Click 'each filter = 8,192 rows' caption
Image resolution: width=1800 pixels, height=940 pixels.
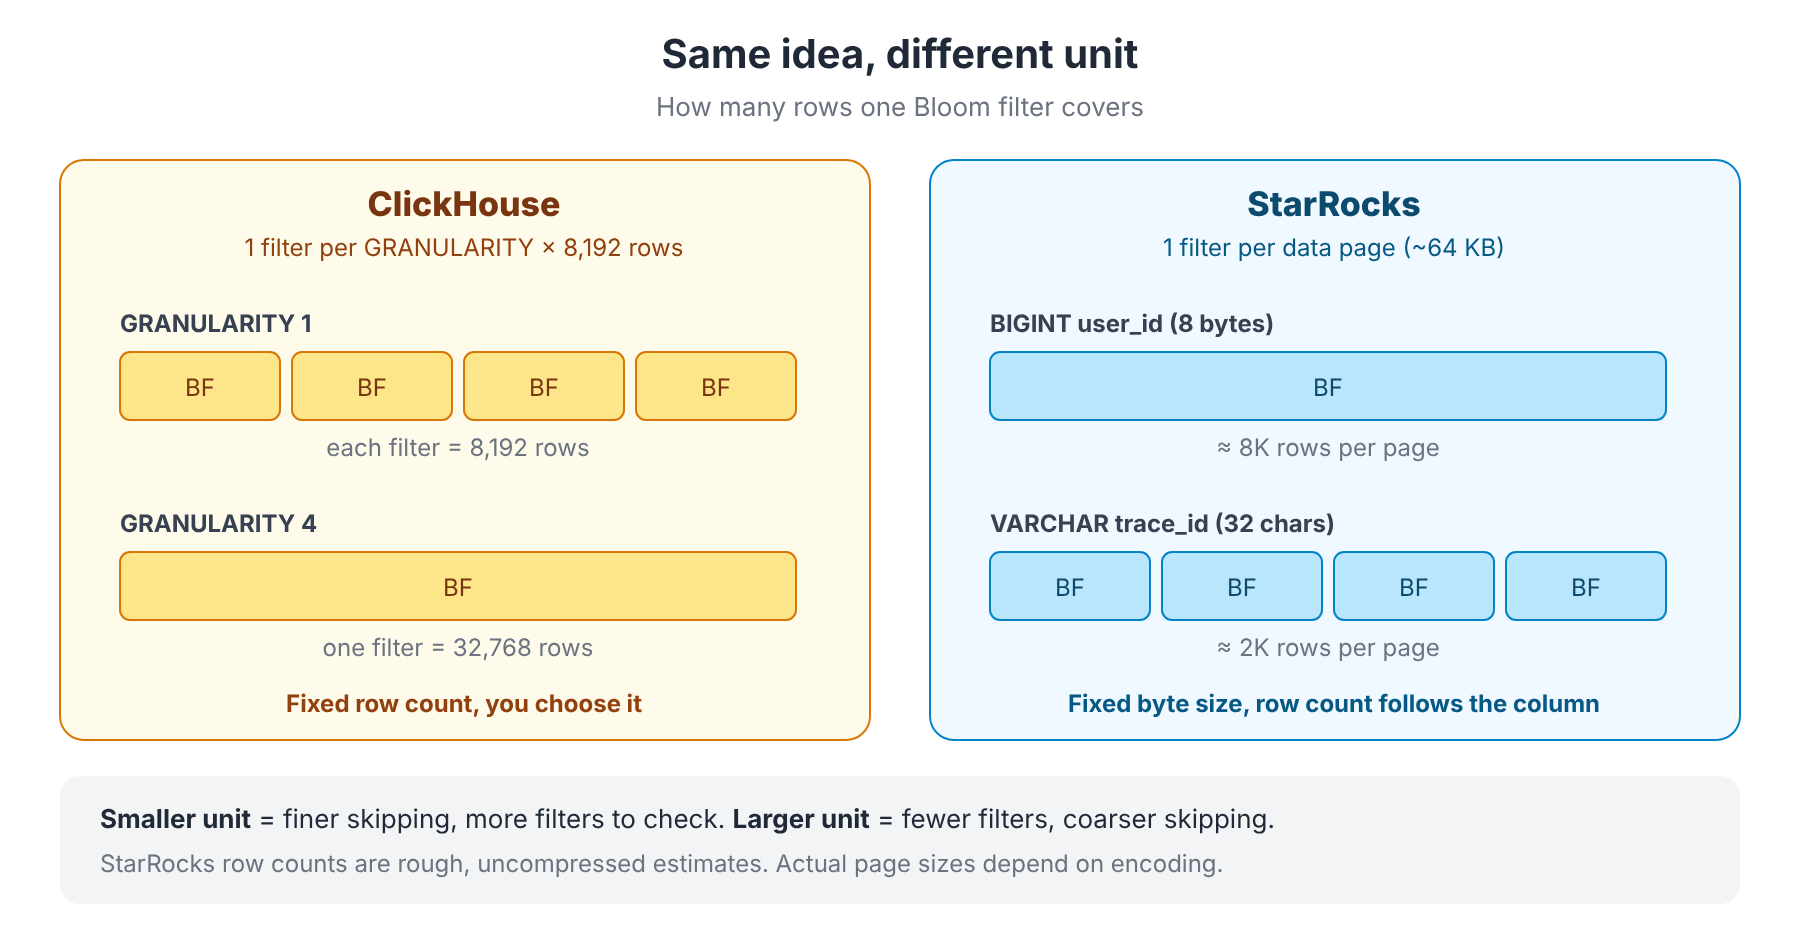[458, 448]
